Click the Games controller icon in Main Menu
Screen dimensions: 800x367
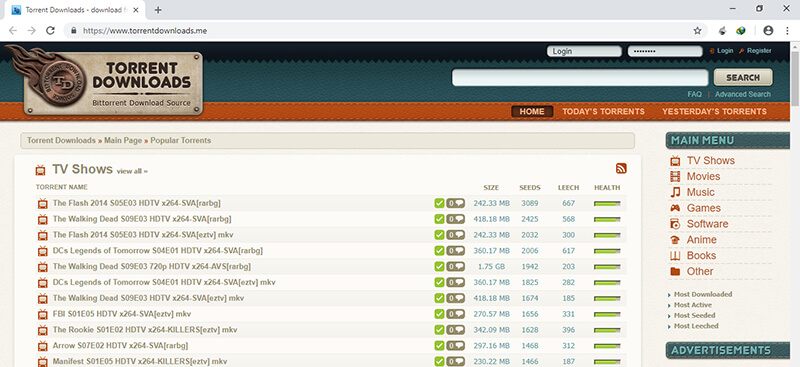(x=675, y=208)
